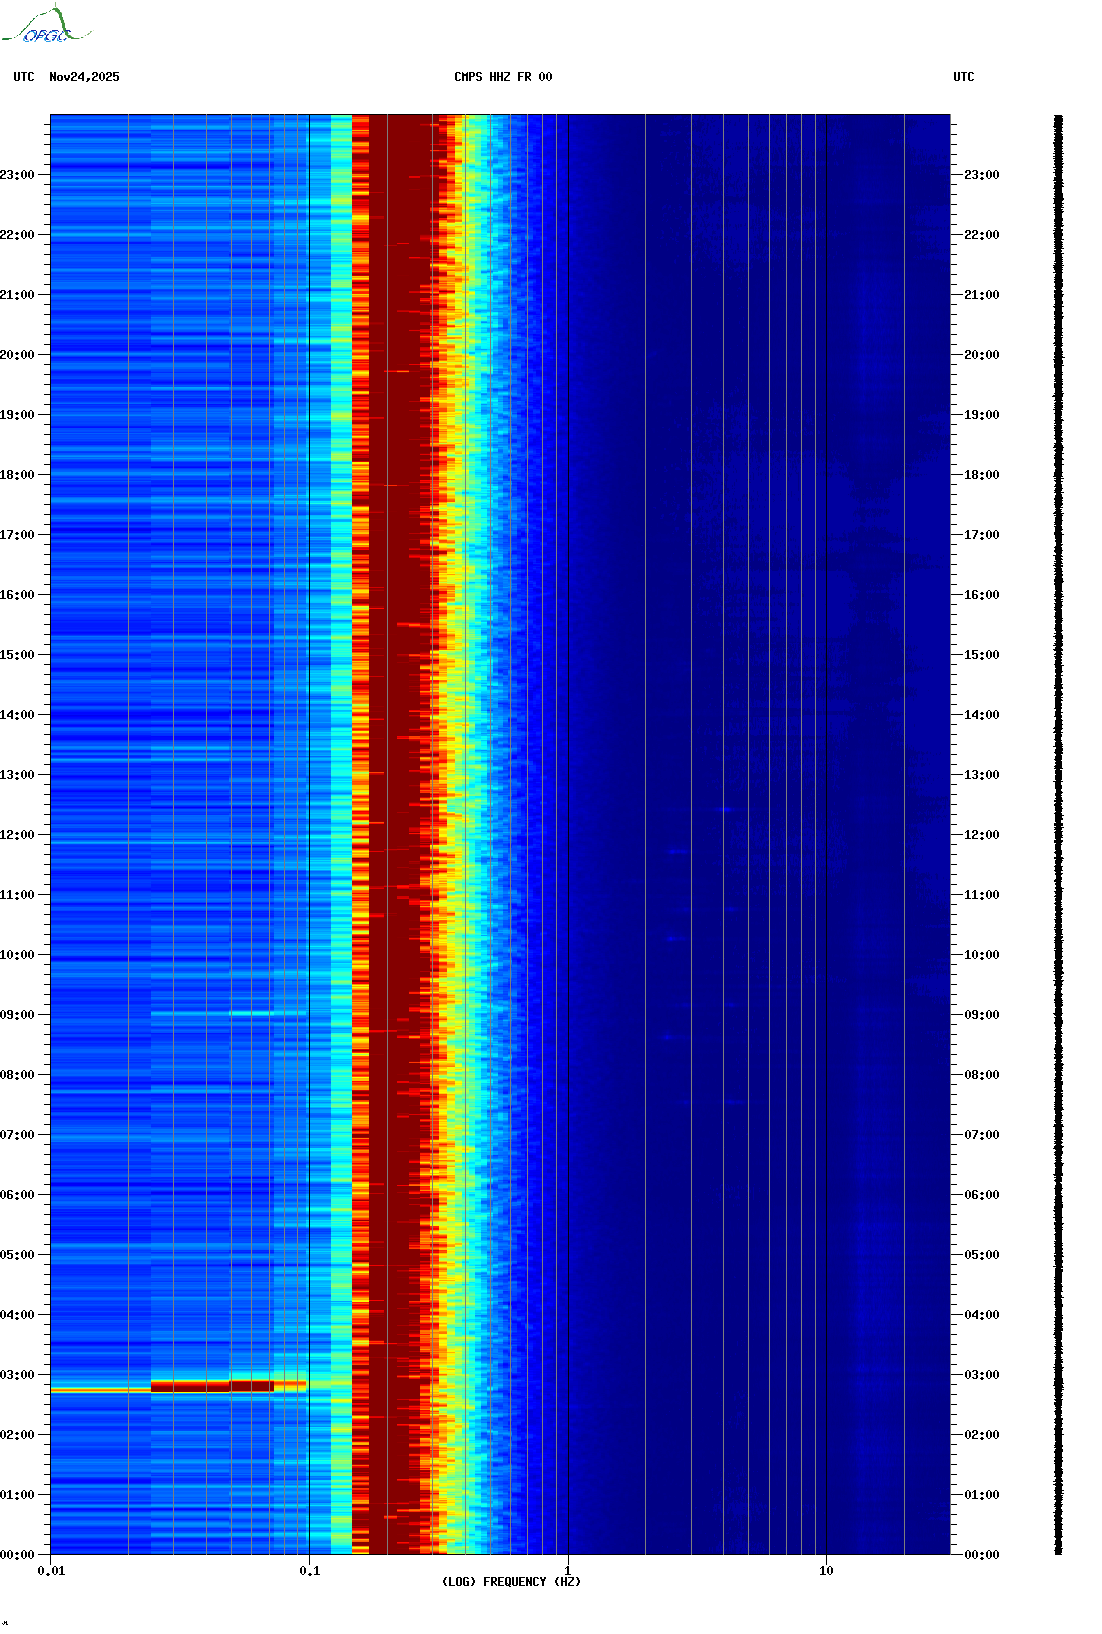Click the 23:00 tick on left time axis

pyautogui.click(x=18, y=175)
